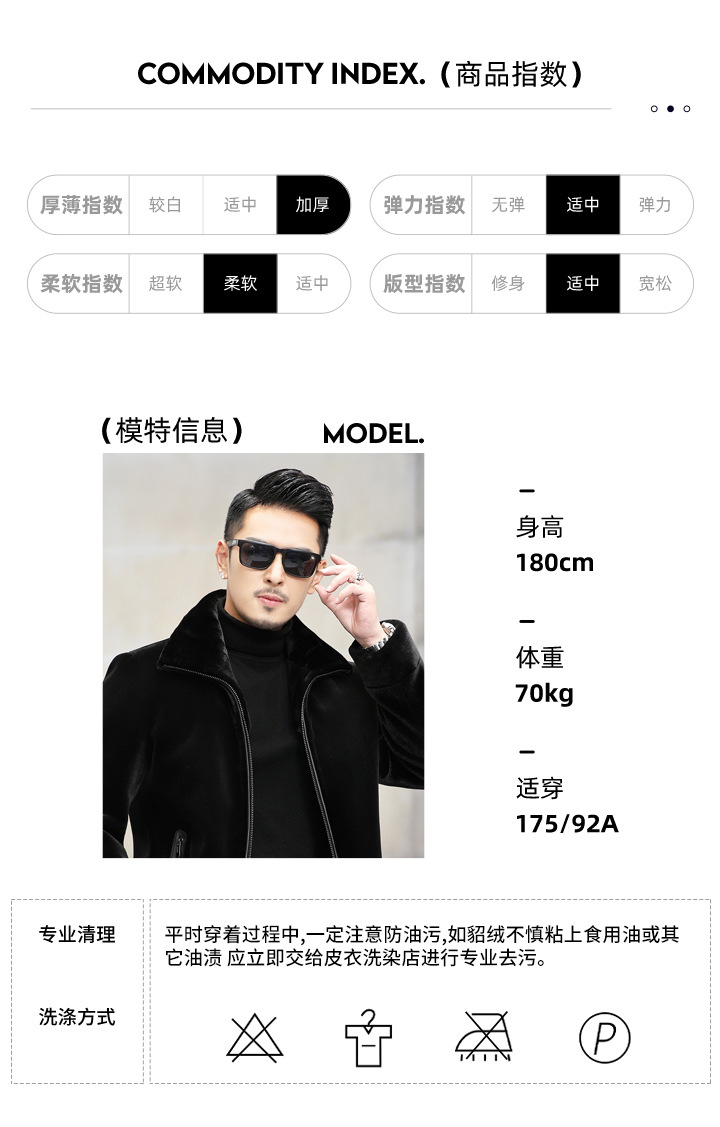Pick 弹力 in elasticity index
720x1127 pixels.
[655, 205]
